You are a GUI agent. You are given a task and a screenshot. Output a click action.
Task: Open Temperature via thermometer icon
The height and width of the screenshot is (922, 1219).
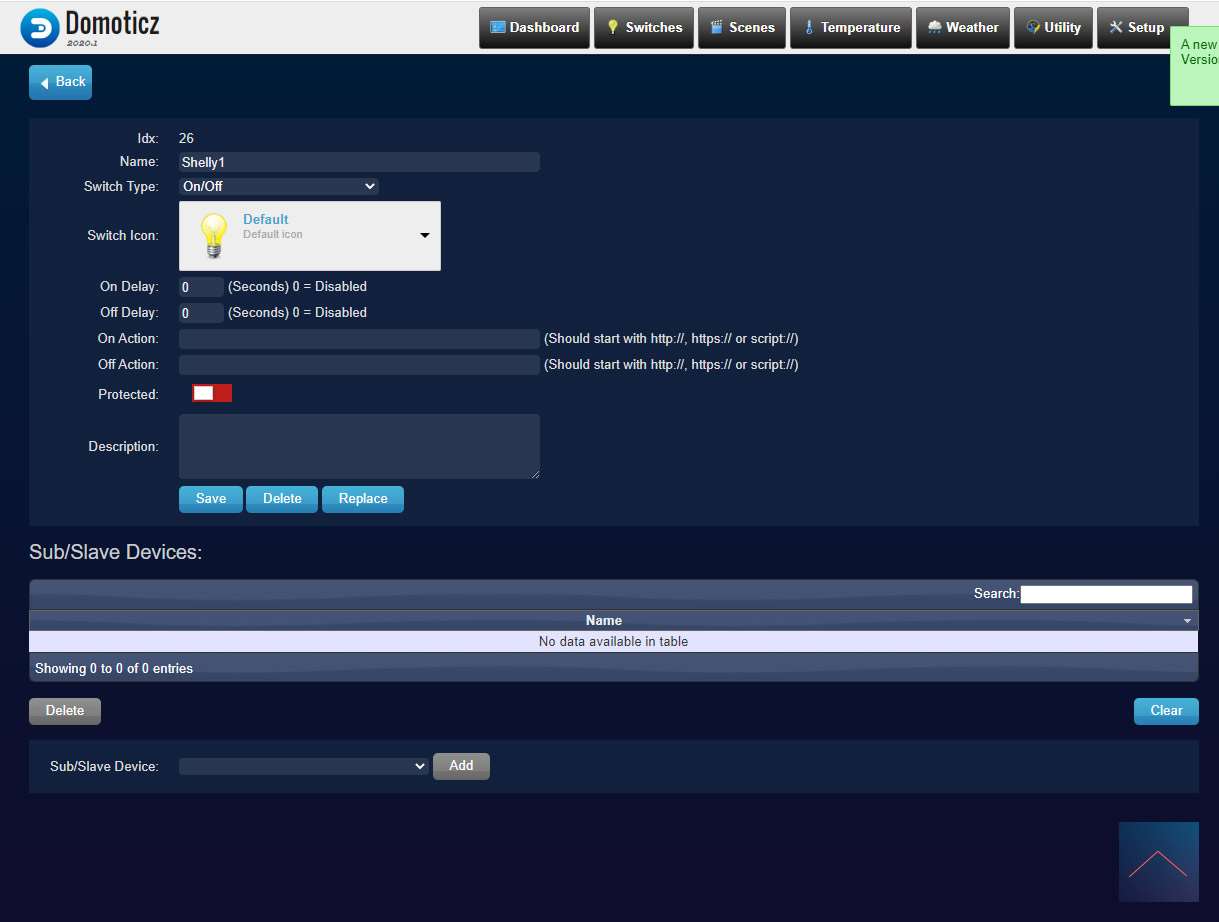[809, 28]
